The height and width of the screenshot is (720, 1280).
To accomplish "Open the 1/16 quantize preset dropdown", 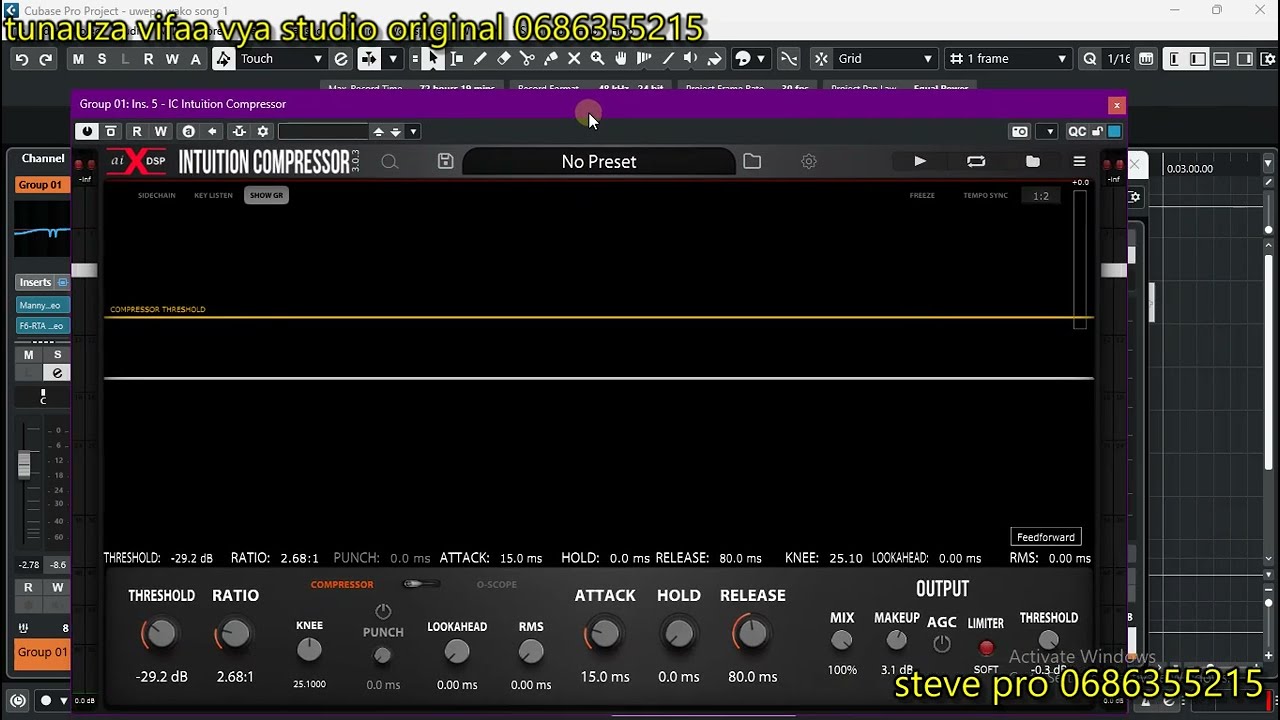I will click(1118, 59).
